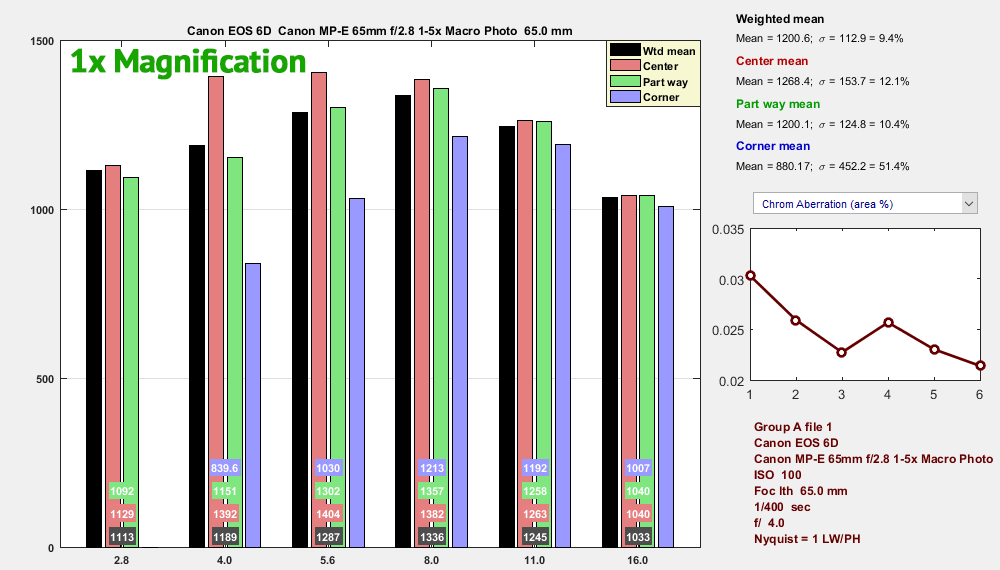Click the ISO 100 info line
The height and width of the screenshot is (570, 1000).
pos(777,475)
